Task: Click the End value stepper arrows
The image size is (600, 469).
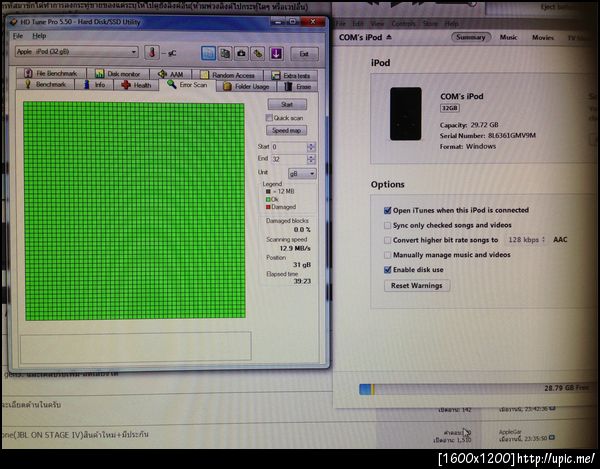Action: coord(311,159)
